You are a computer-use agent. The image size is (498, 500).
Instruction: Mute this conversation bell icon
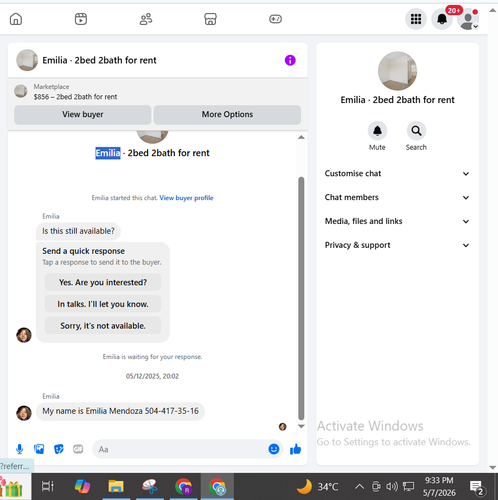pyautogui.click(x=377, y=131)
